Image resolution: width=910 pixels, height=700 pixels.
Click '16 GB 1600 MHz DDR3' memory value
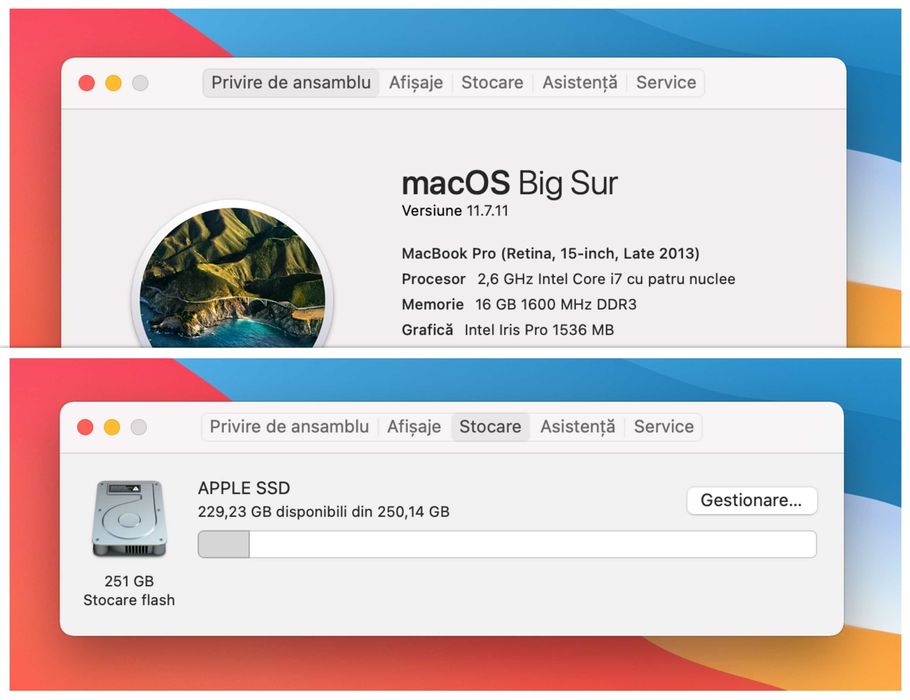click(x=555, y=305)
